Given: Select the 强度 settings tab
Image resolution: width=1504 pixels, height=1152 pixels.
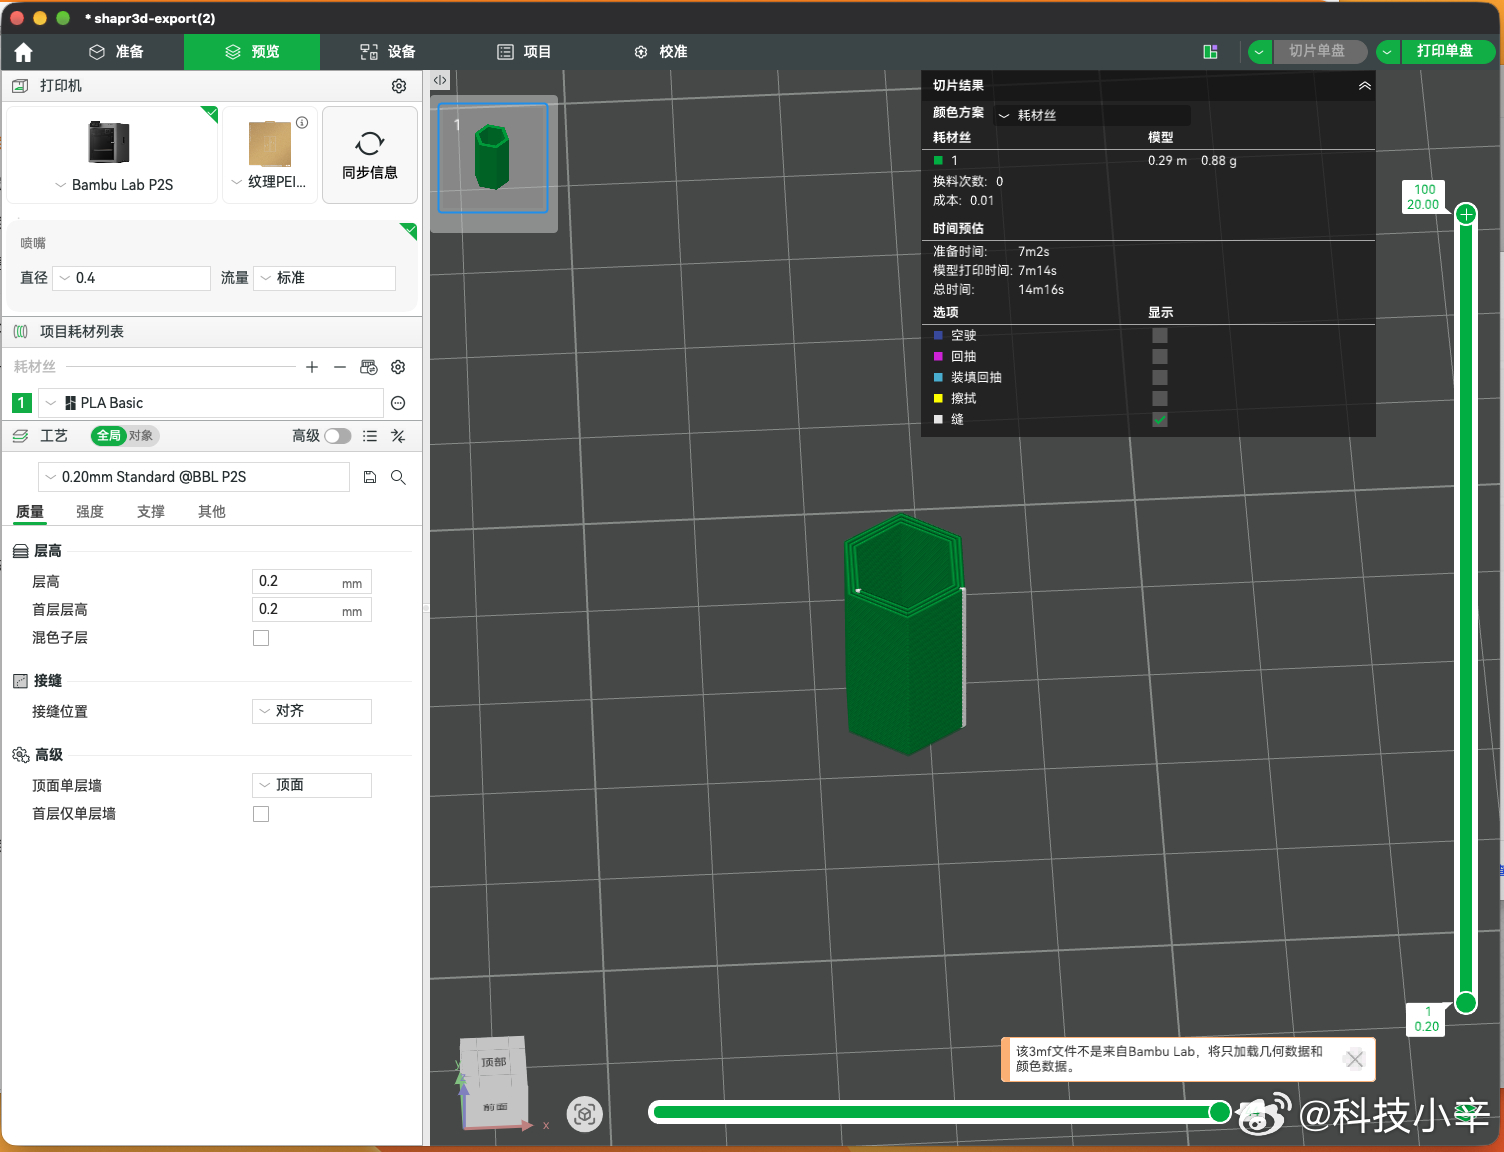Looking at the screenshot, I should click(90, 512).
